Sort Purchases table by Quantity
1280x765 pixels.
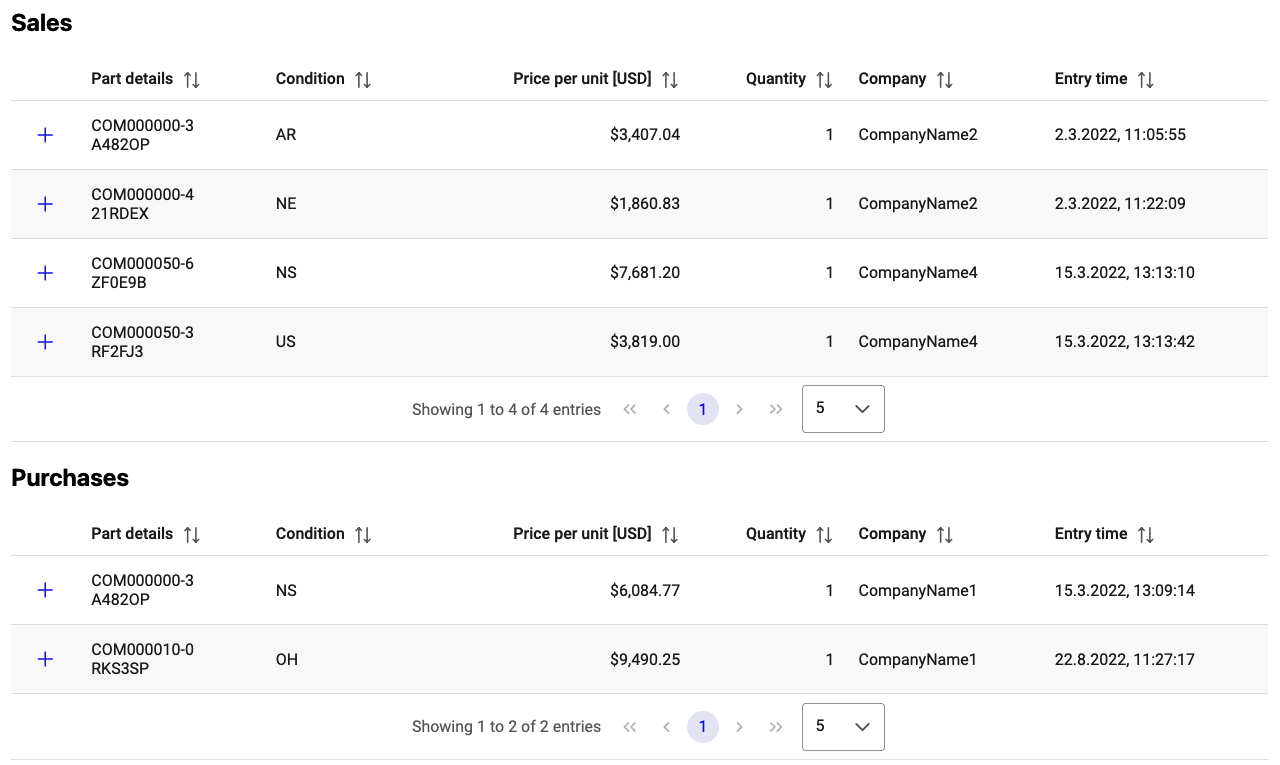pyautogui.click(x=824, y=535)
